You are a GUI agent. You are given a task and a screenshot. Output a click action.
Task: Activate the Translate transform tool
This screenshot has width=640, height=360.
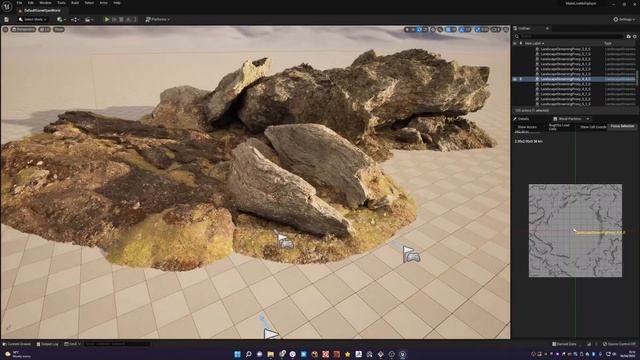pos(413,29)
